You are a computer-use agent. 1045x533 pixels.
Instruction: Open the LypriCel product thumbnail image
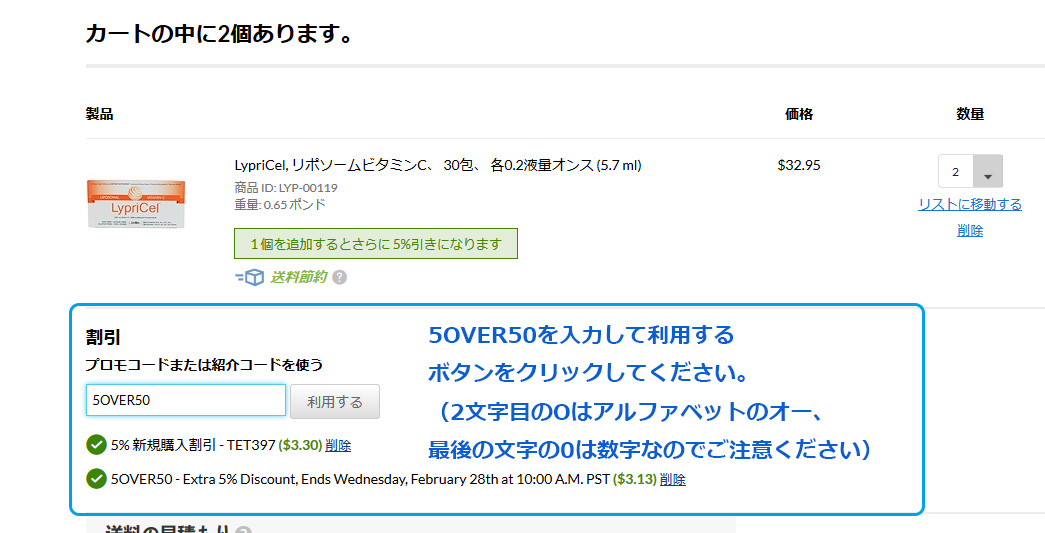[135, 204]
